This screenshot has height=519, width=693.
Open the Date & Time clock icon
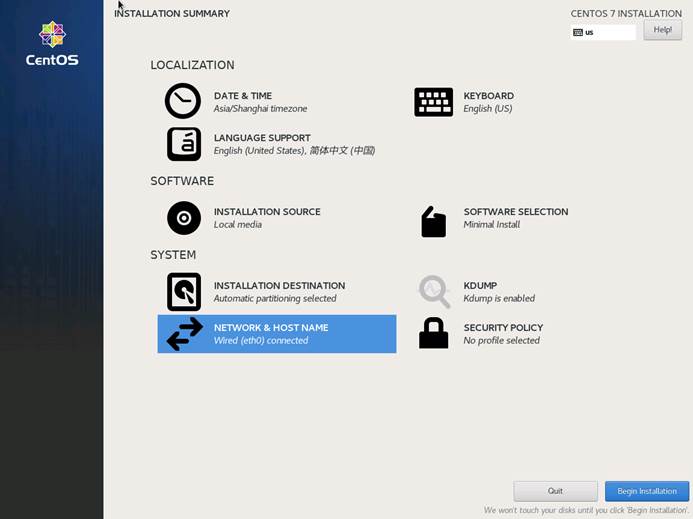coord(183,101)
